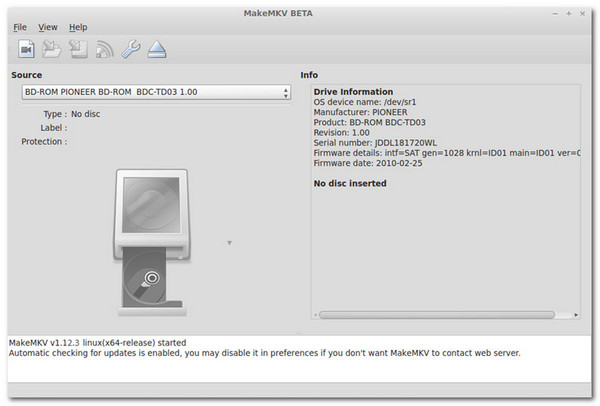Expand the BD-ROM PIONEER source dropdown

pyautogui.click(x=156, y=92)
